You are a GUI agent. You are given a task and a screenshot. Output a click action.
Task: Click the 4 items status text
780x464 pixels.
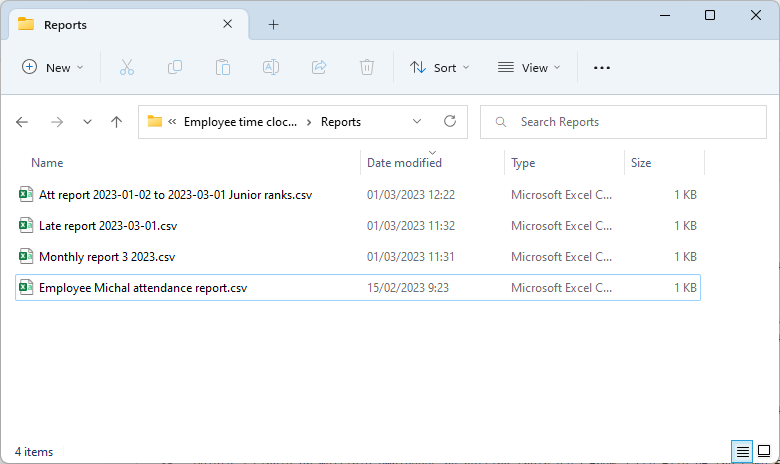click(34, 452)
